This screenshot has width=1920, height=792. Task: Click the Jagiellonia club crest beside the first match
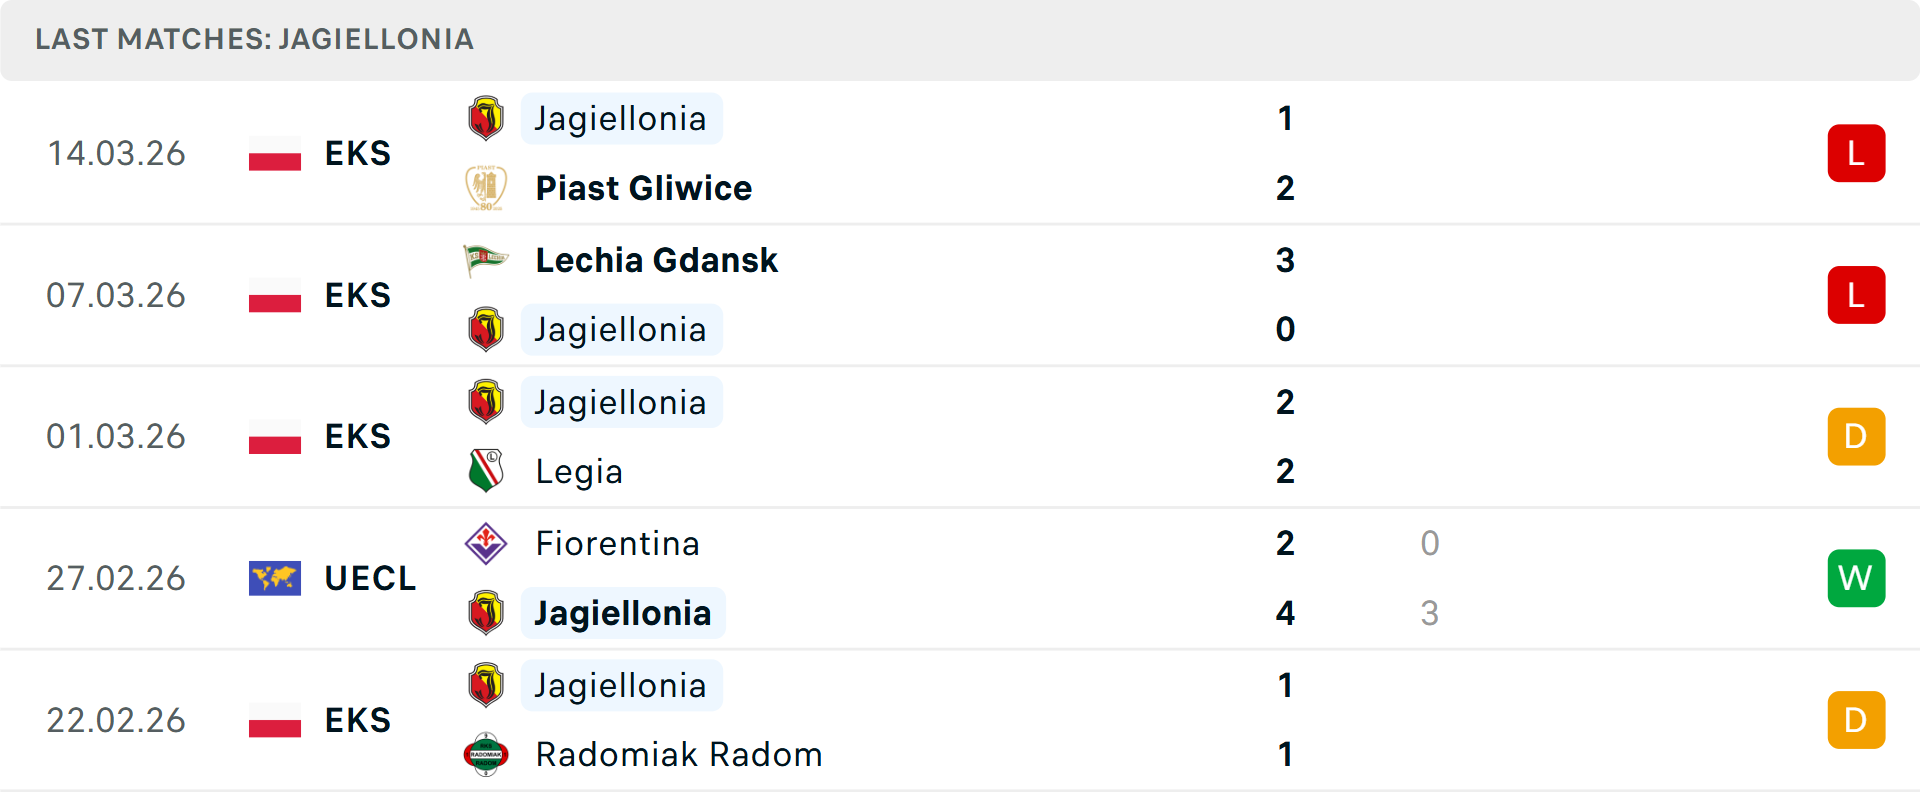pyautogui.click(x=486, y=117)
